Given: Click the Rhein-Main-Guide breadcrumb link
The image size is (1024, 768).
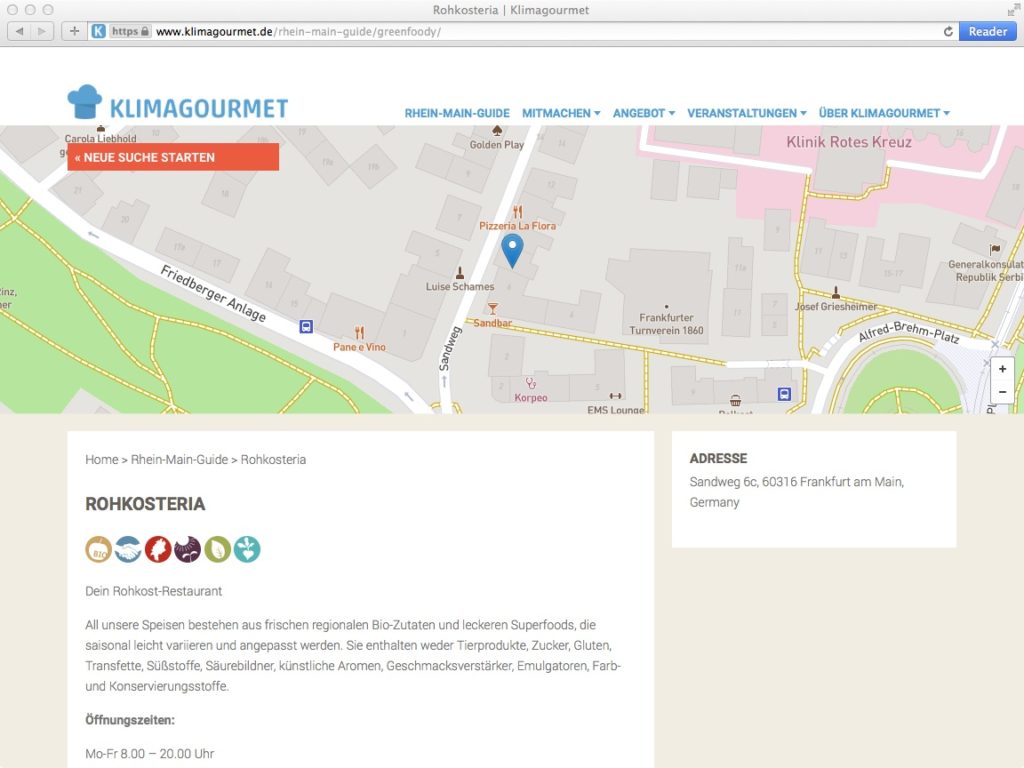Looking at the screenshot, I should pyautogui.click(x=180, y=459).
